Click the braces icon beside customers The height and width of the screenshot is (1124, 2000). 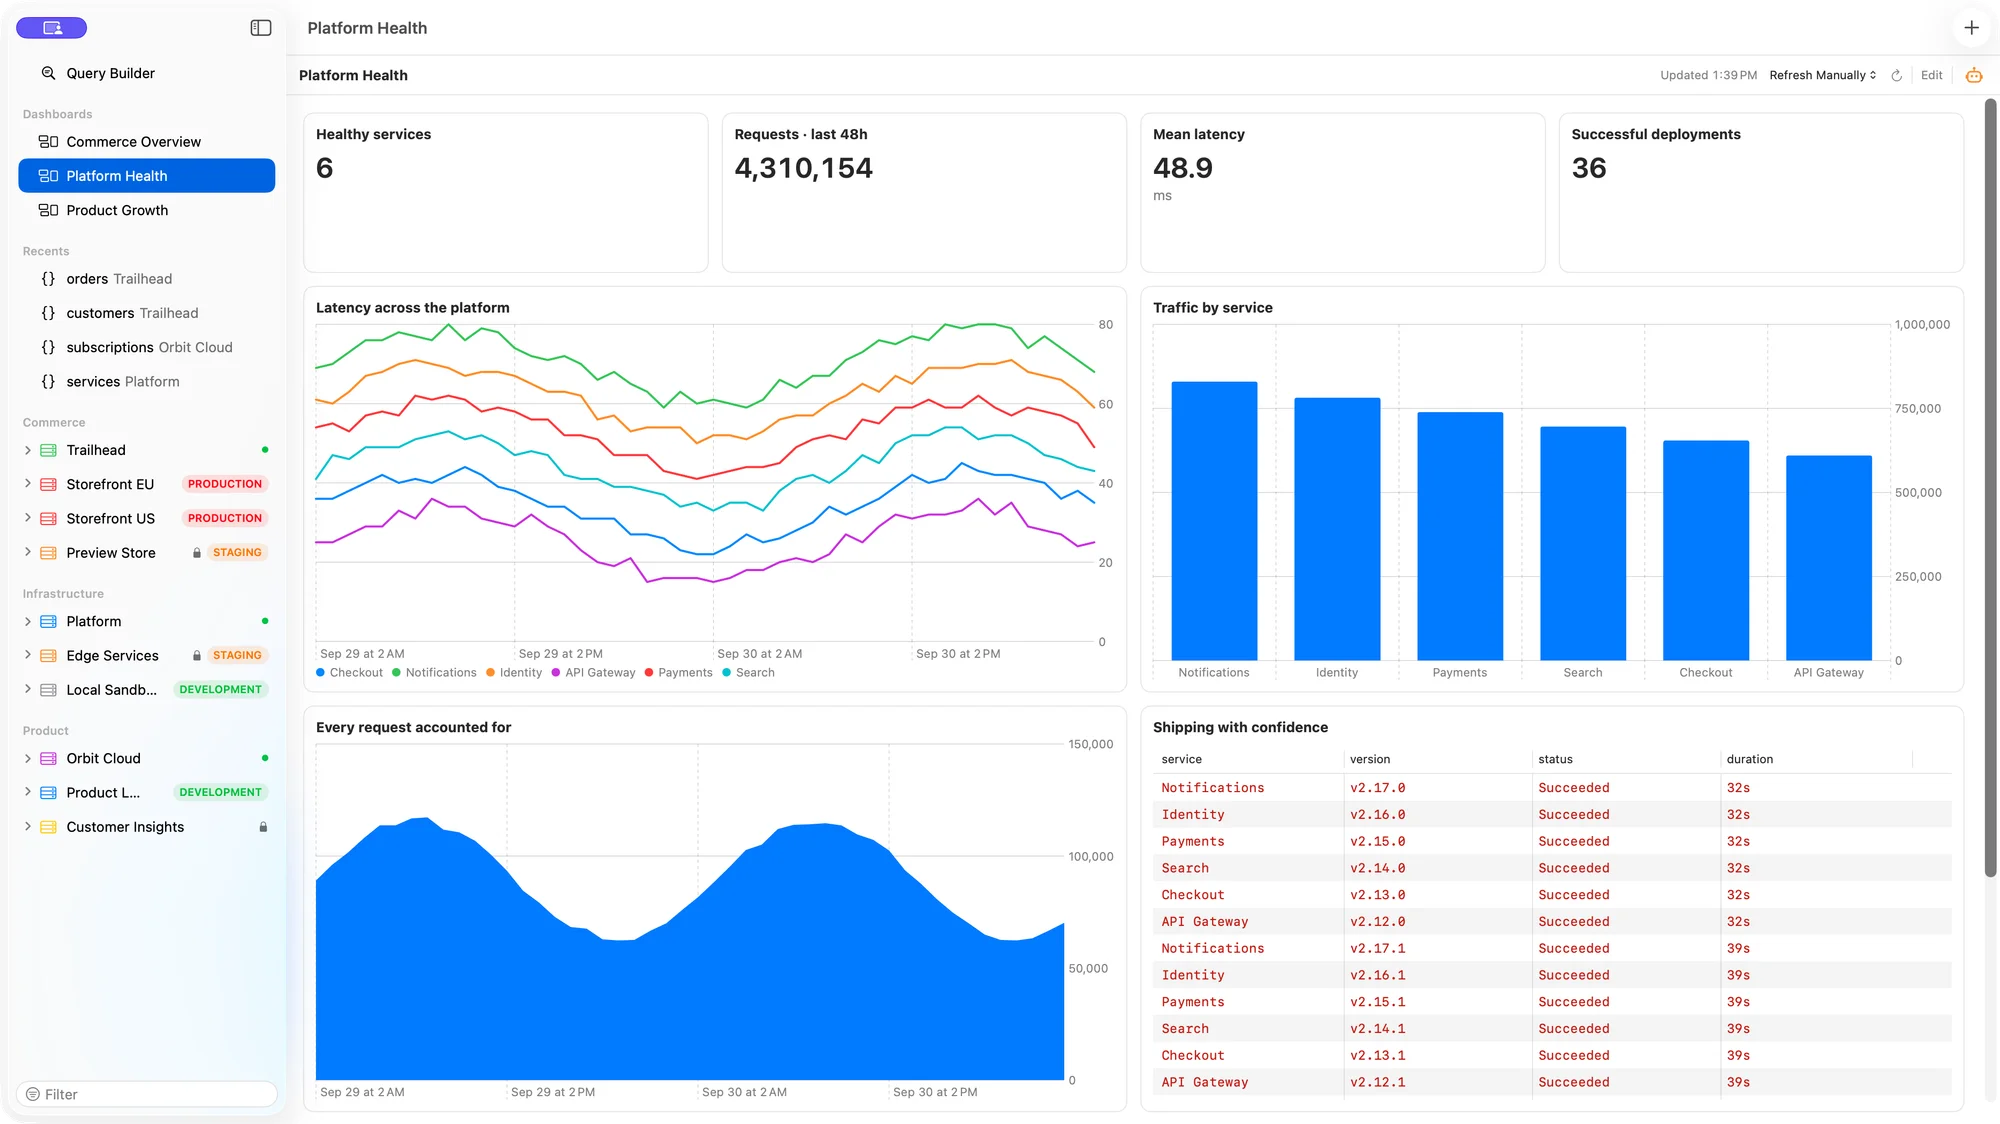[x=48, y=313]
